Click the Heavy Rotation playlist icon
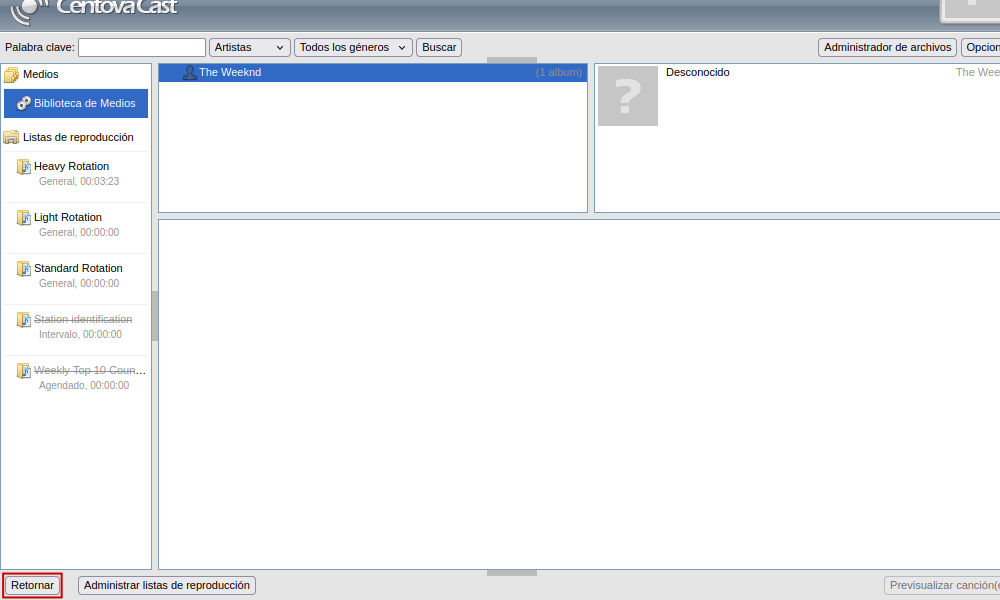1000x600 pixels. 24,167
